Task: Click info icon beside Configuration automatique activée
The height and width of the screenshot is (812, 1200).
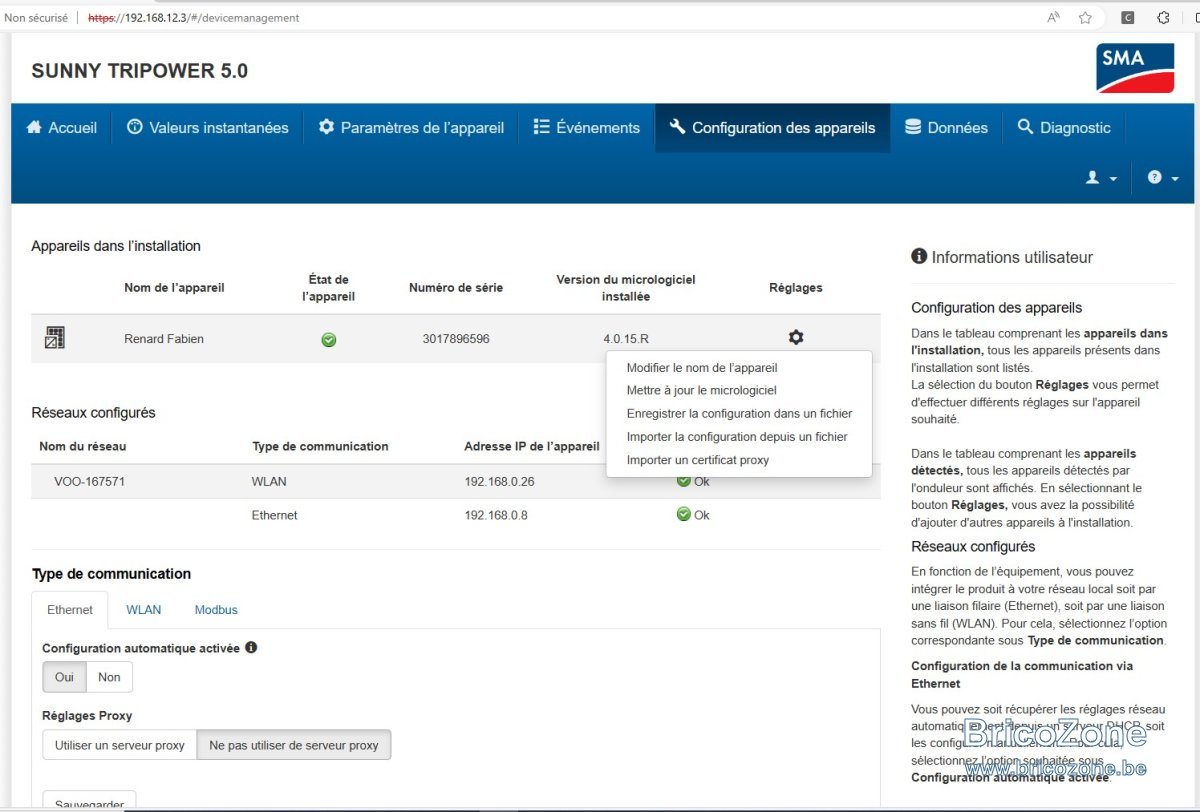Action: coord(251,647)
